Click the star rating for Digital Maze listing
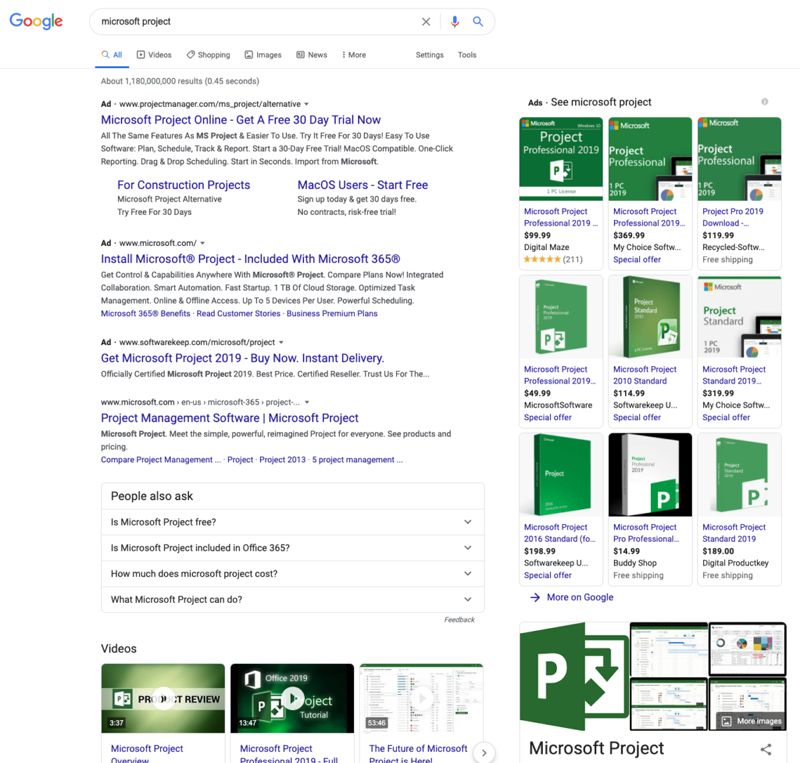Screen dimensions: 800x763 [x=542, y=259]
